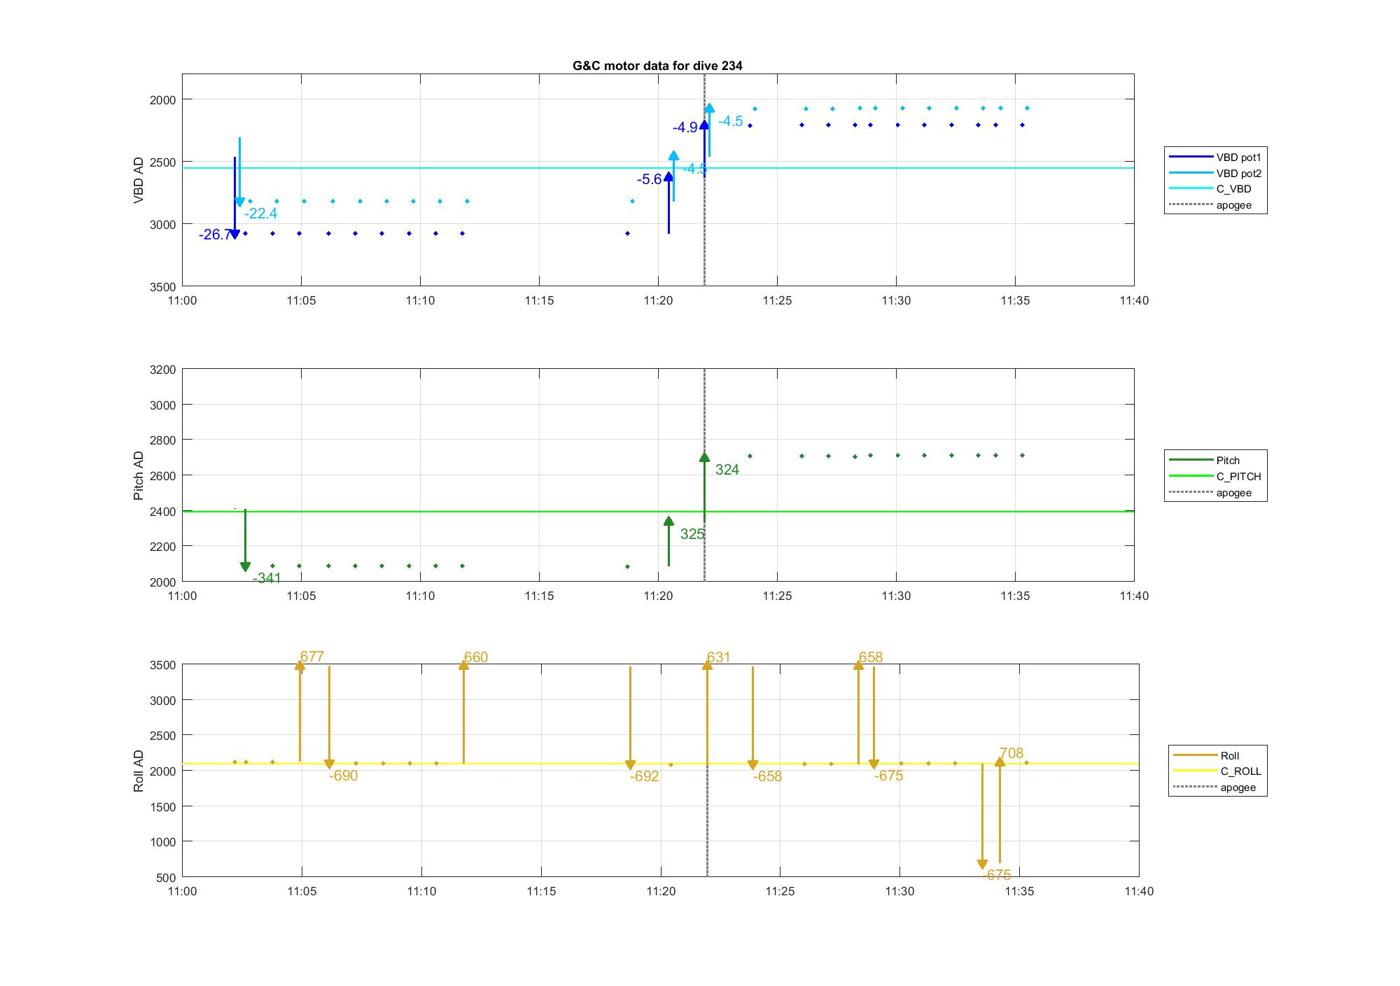This screenshot has height=986, width=1400.
Task: Click the 'Roll AD' y-axis label
Action: [138, 770]
